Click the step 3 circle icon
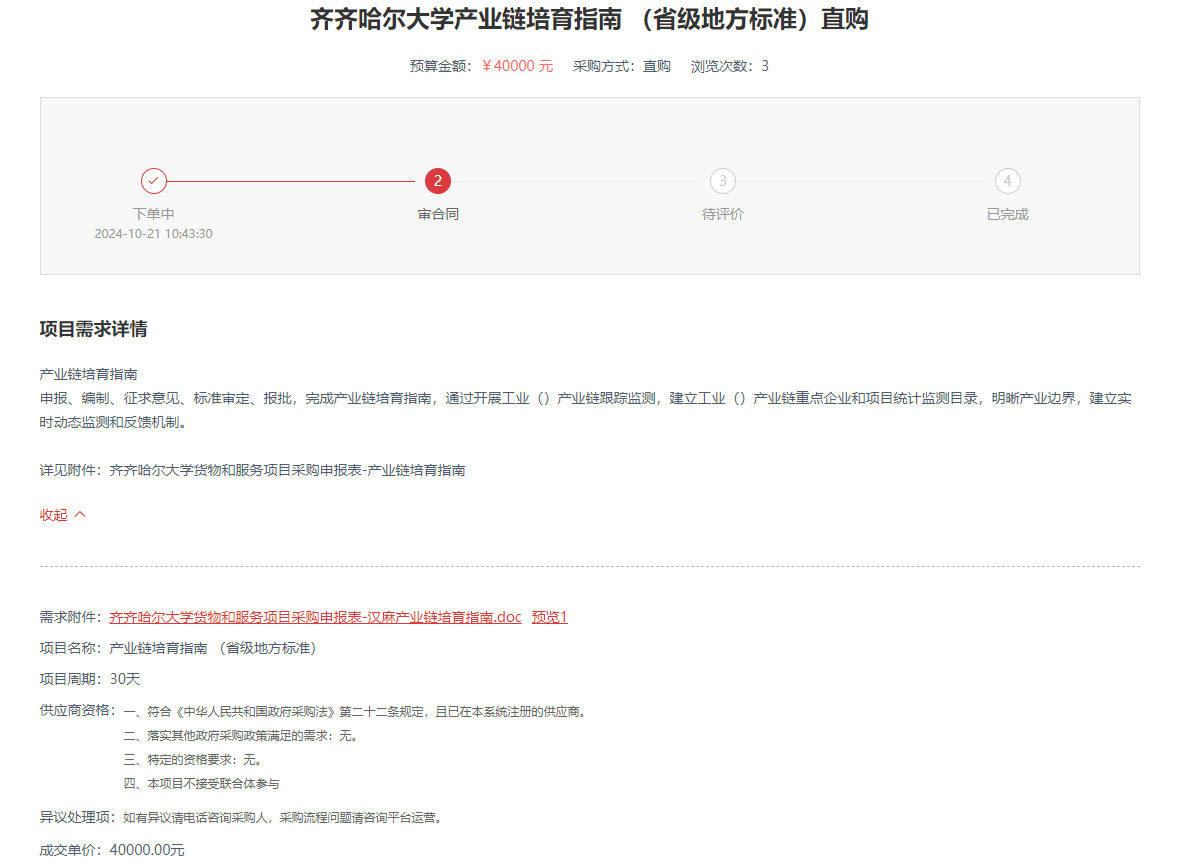 click(x=722, y=181)
